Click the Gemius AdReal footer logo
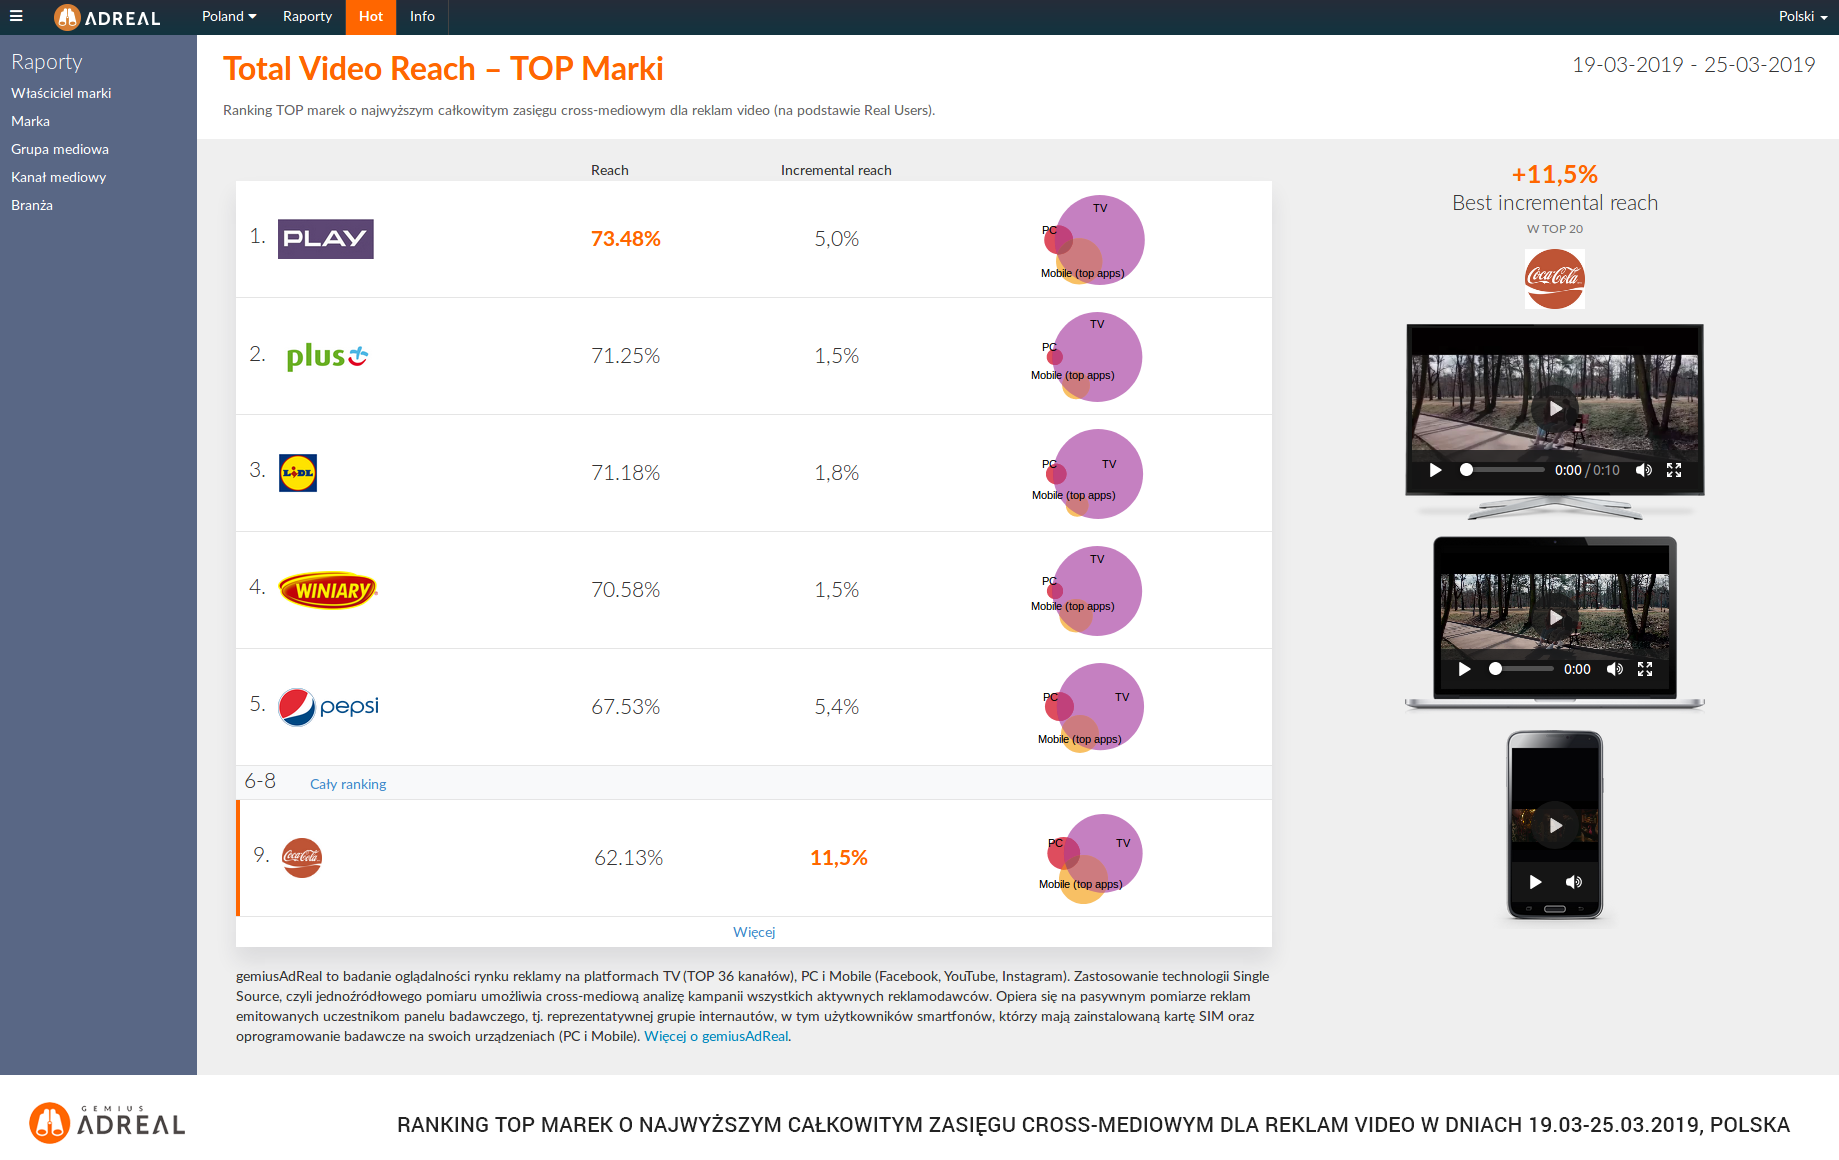The width and height of the screenshot is (1839, 1160). (107, 1123)
